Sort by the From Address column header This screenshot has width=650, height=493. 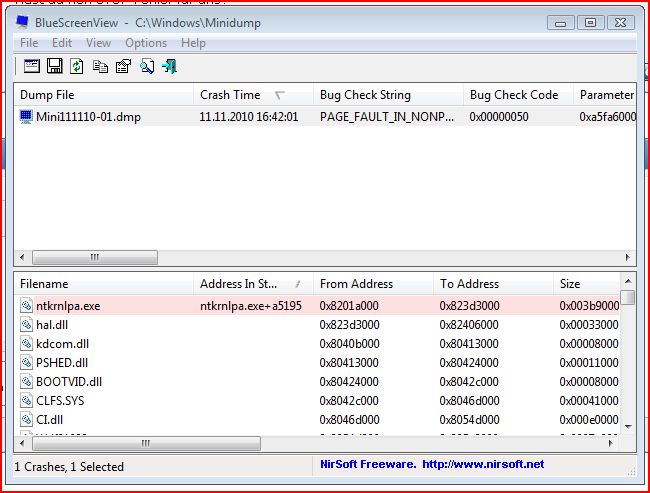click(374, 284)
